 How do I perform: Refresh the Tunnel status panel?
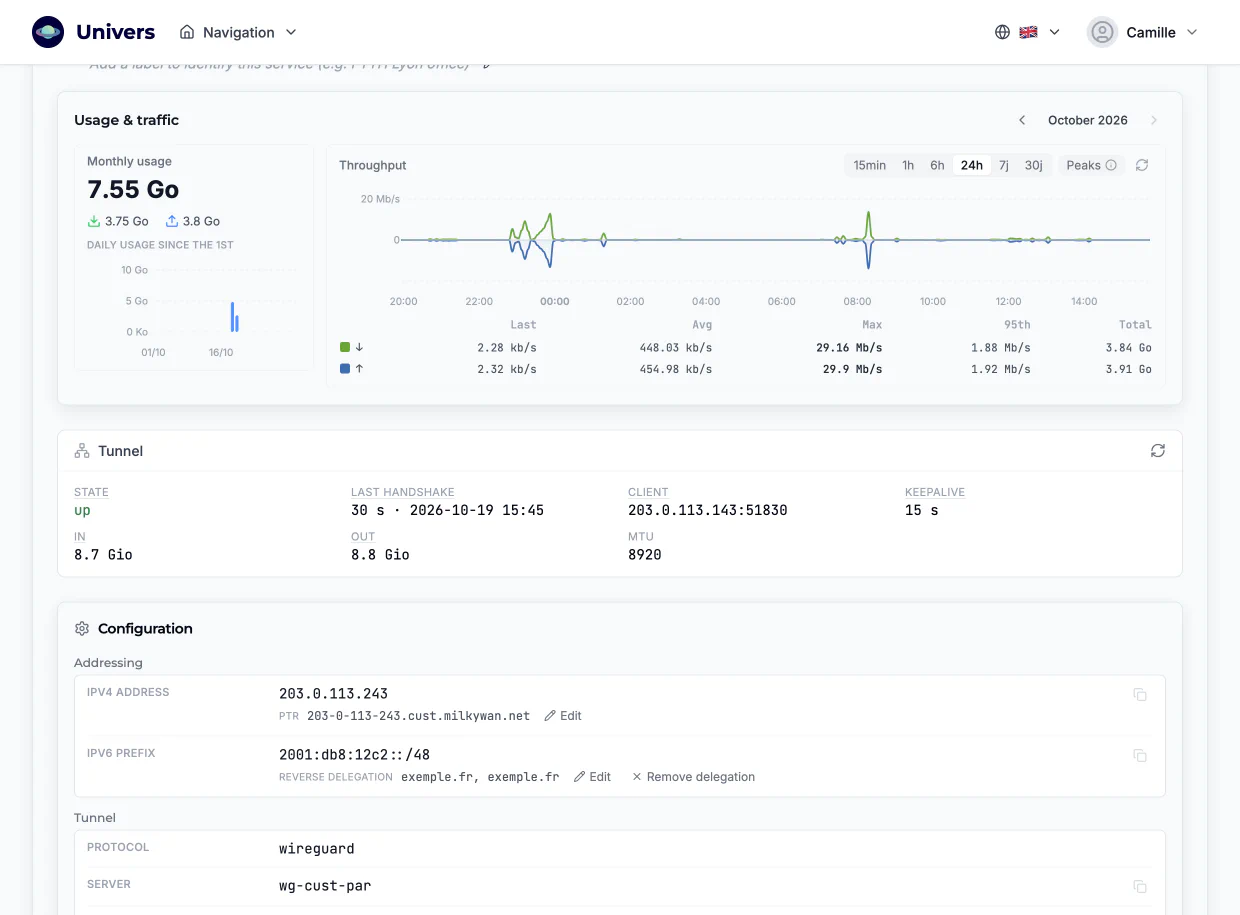pyautogui.click(x=1158, y=451)
